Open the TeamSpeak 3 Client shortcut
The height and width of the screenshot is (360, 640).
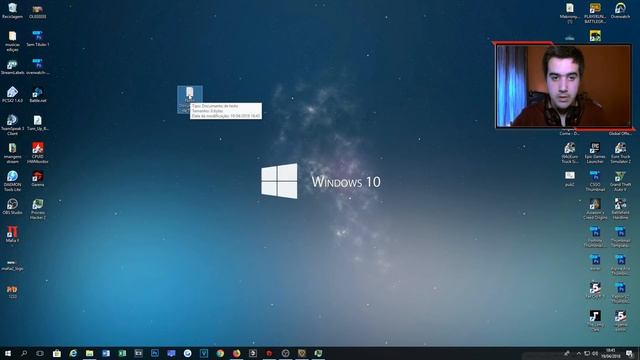[12, 125]
